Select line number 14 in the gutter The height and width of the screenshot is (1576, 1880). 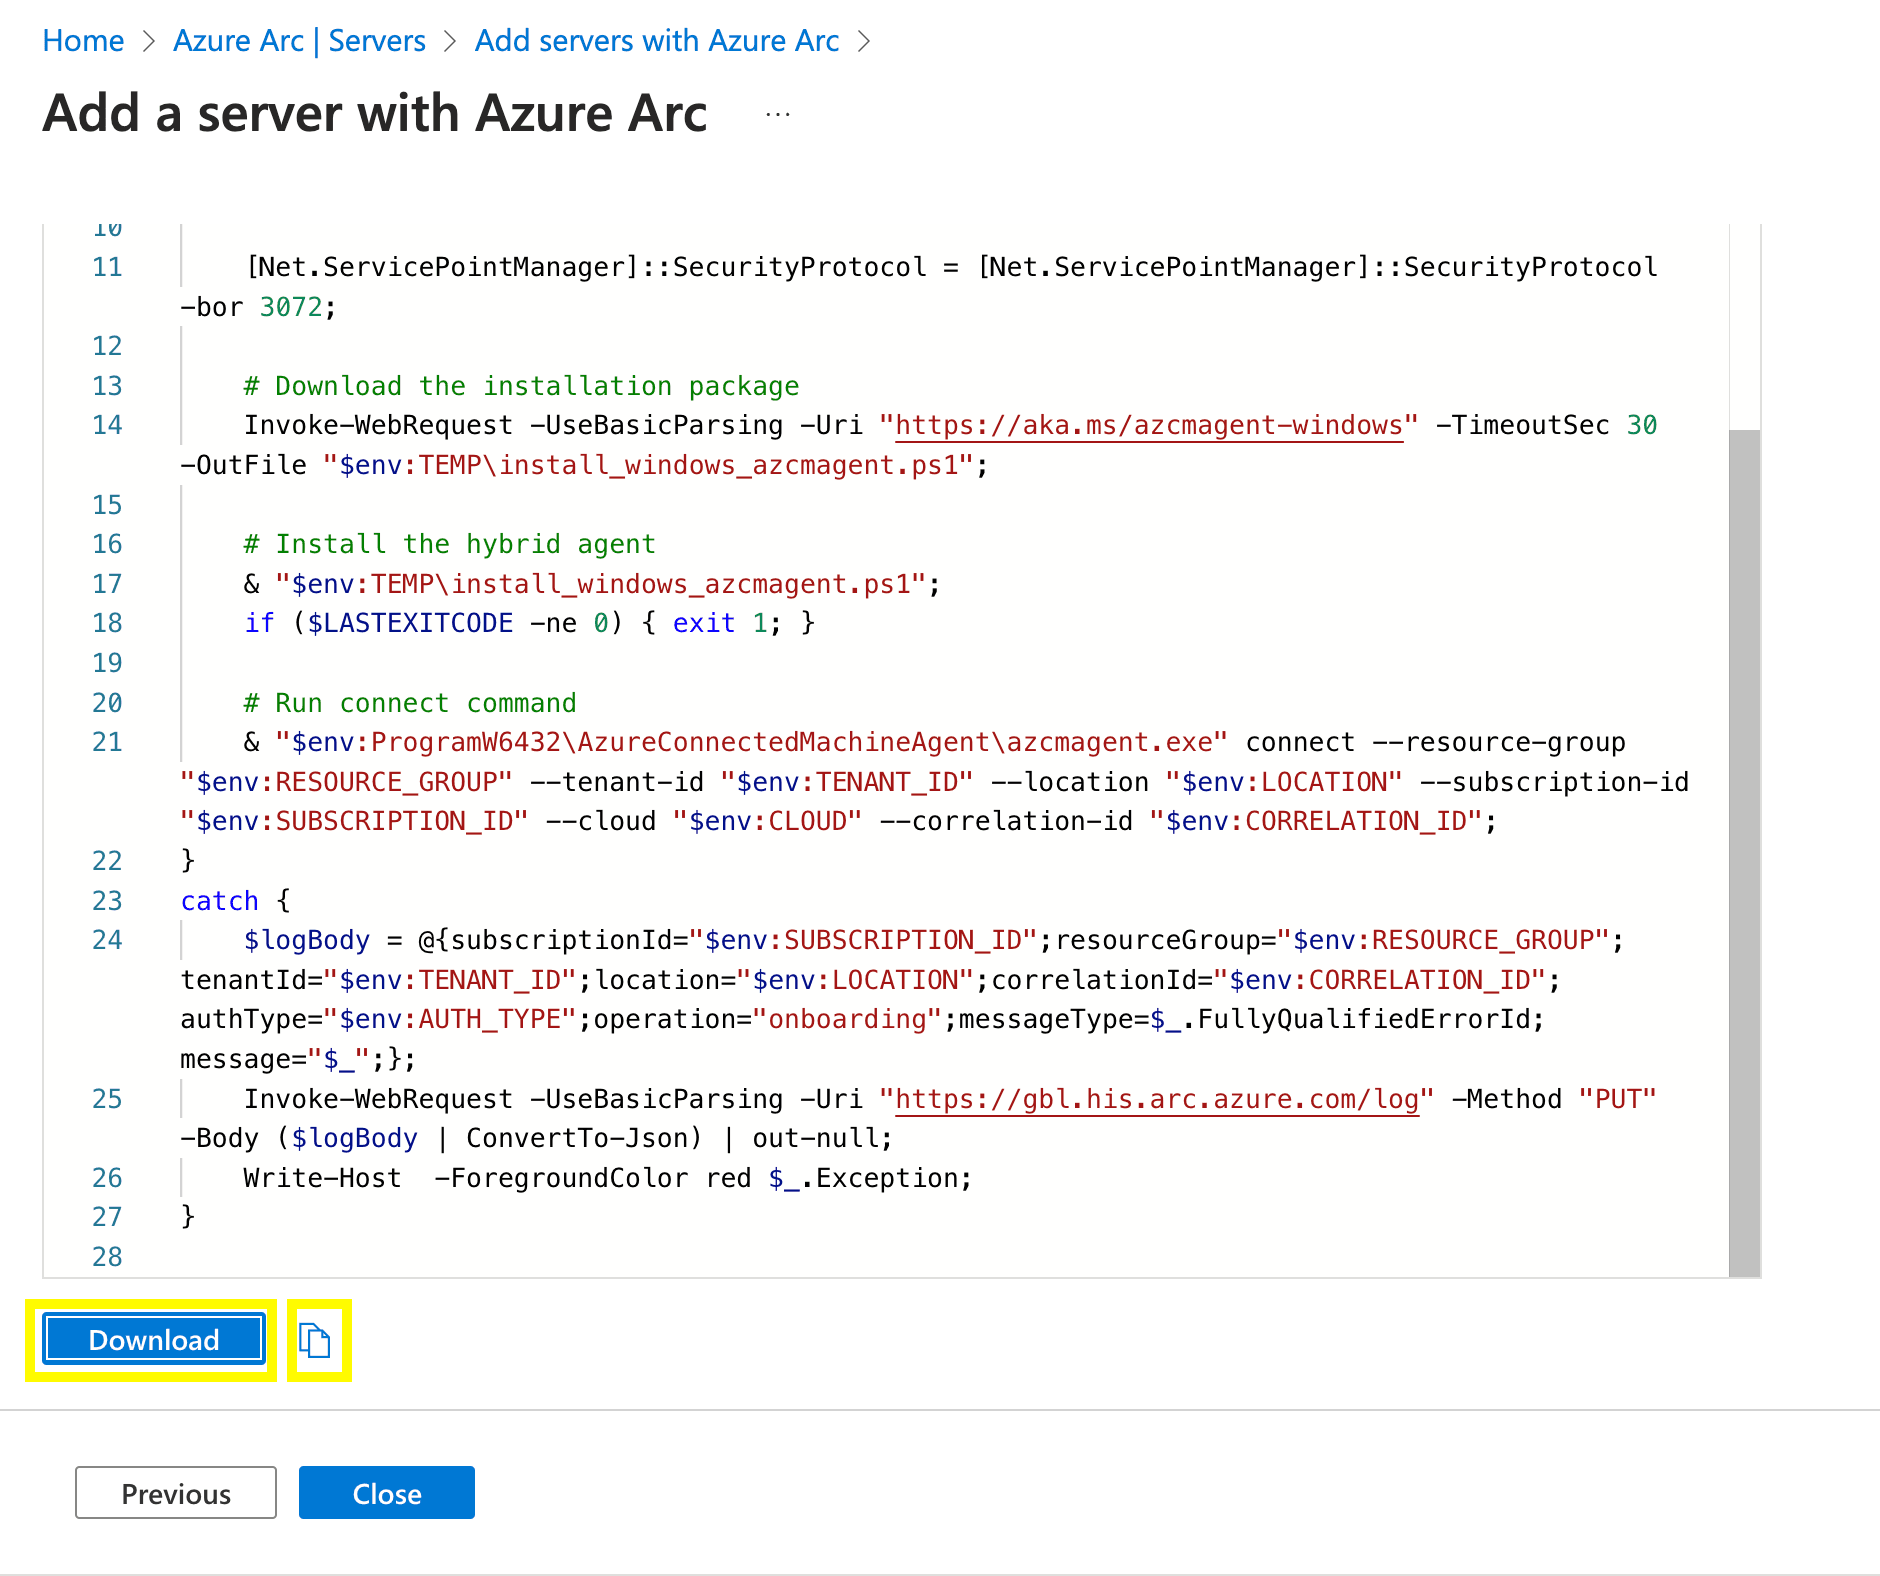[107, 425]
